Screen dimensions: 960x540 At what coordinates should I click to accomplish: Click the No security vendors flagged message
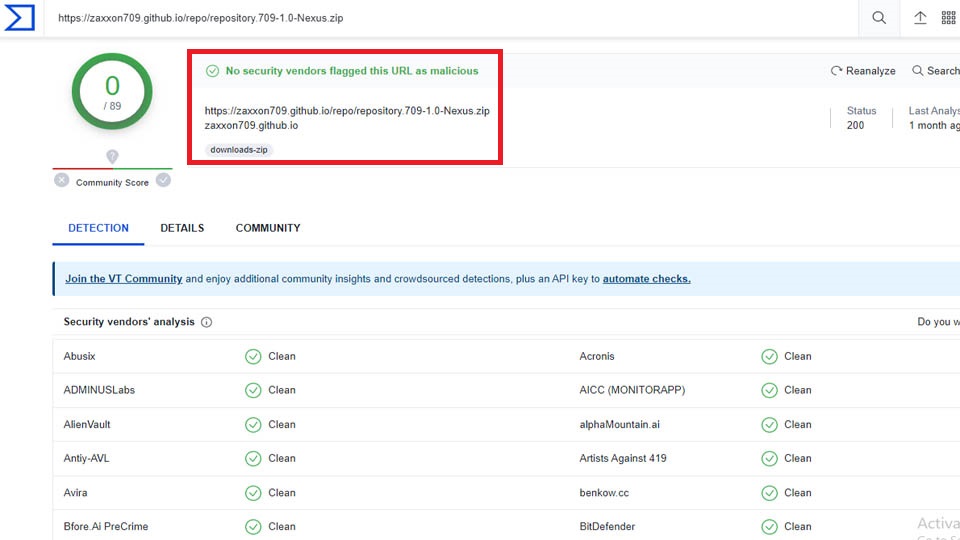(x=352, y=71)
